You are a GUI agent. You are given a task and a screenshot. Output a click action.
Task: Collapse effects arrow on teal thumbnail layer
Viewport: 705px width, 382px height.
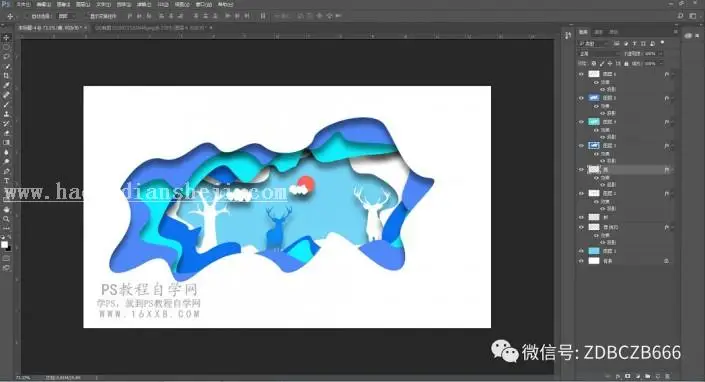[673, 122]
